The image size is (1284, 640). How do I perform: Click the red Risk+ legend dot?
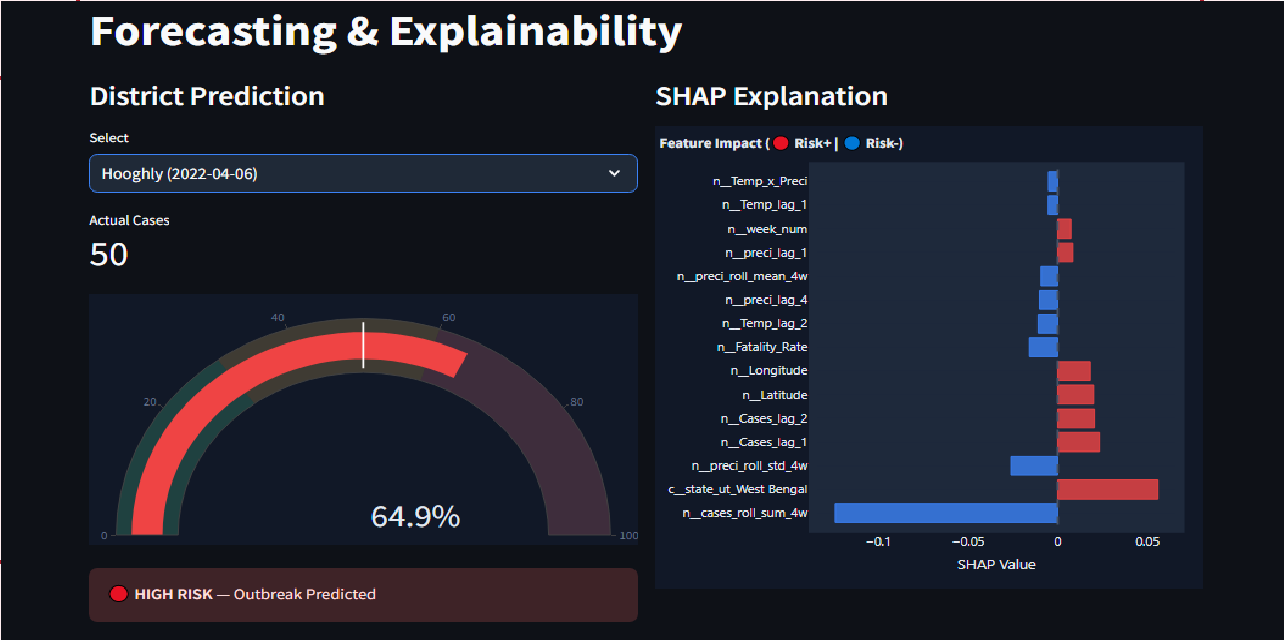point(781,143)
